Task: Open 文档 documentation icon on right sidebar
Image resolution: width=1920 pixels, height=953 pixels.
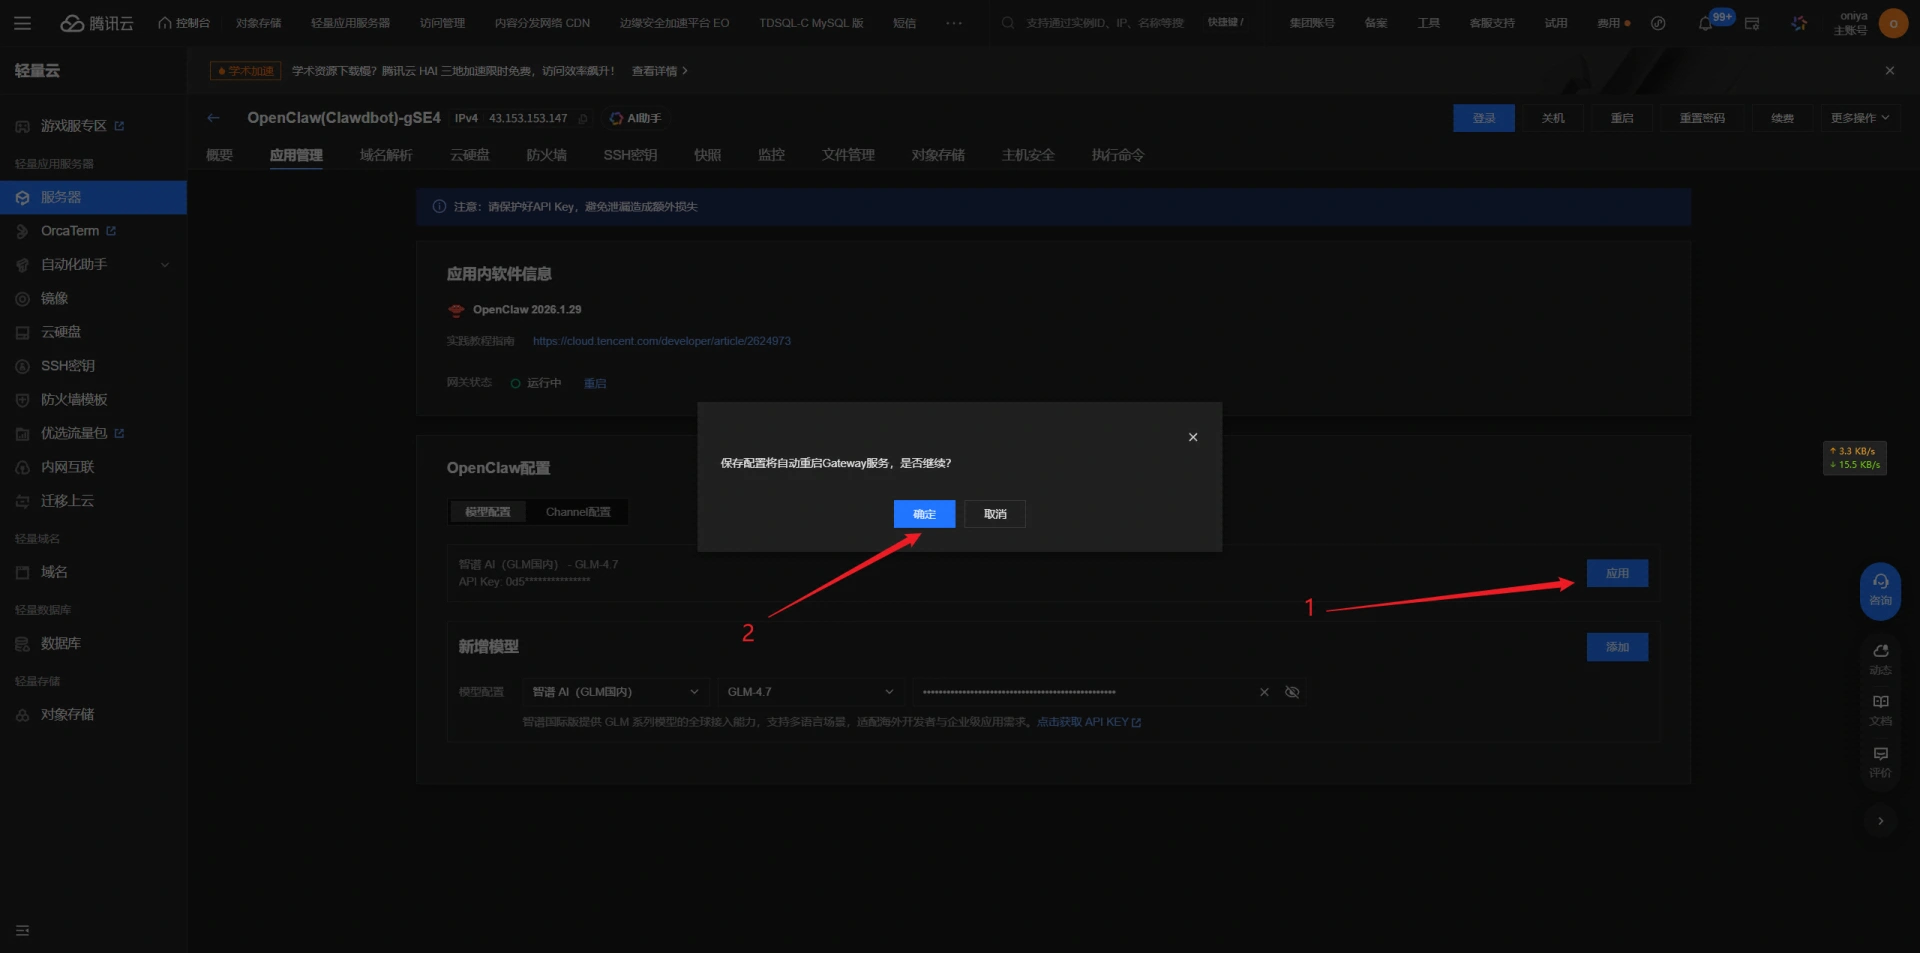Action: pyautogui.click(x=1880, y=708)
